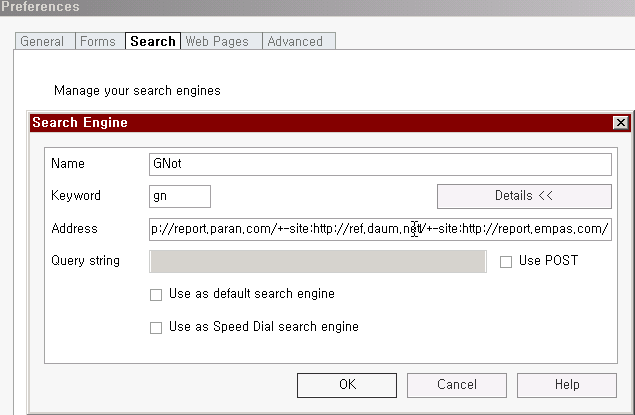Viewport: 635px width, 415px height.
Task: Collapse details with Details << button
Action: [x=524, y=196]
